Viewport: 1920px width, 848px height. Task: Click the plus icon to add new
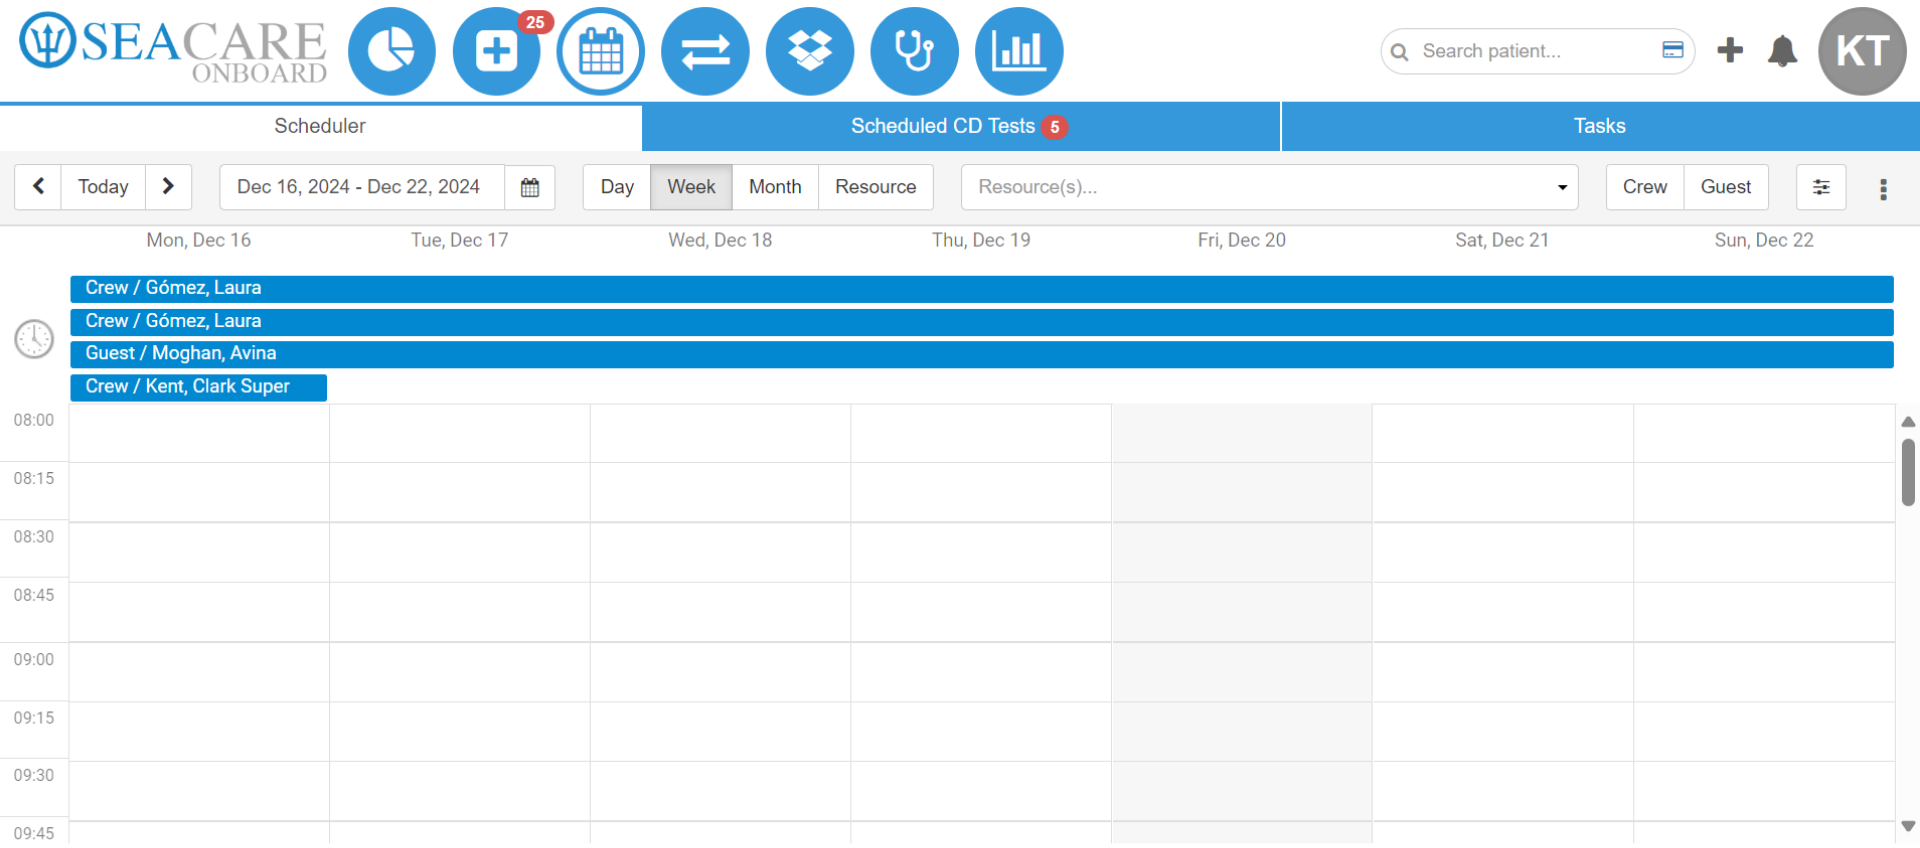point(1730,50)
